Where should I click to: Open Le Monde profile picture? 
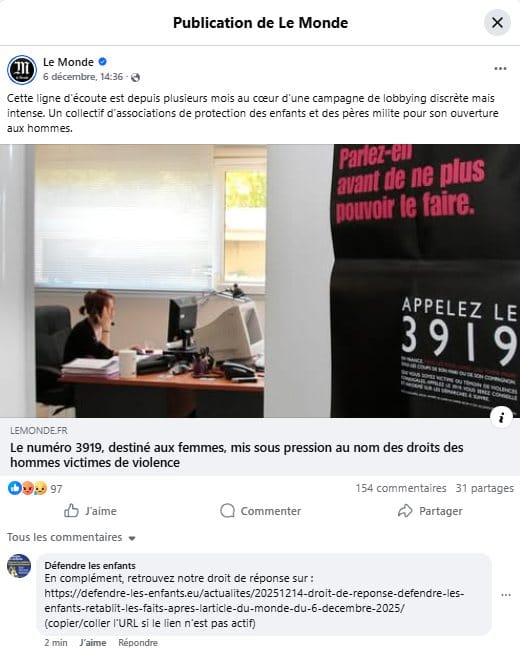(22, 69)
